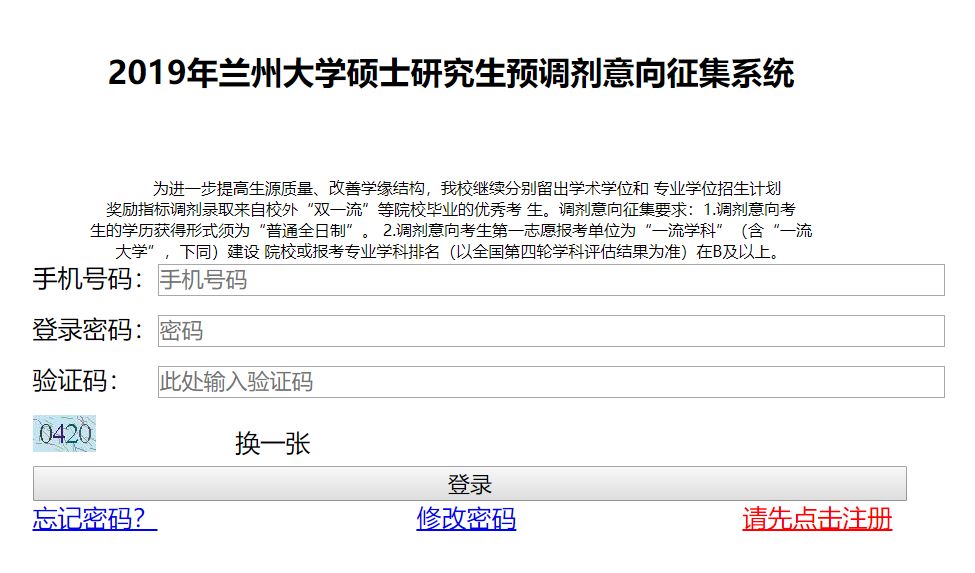Focus the 登录密码 password input box

click(551, 331)
